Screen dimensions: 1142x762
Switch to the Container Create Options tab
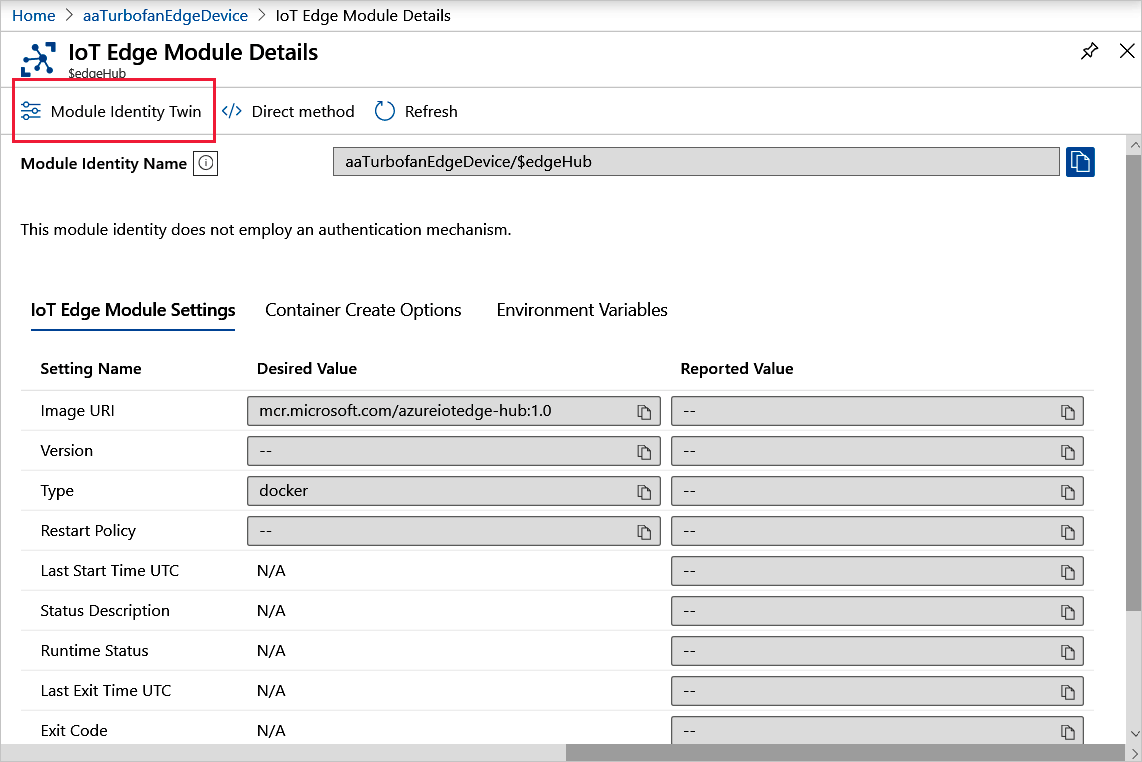point(363,310)
